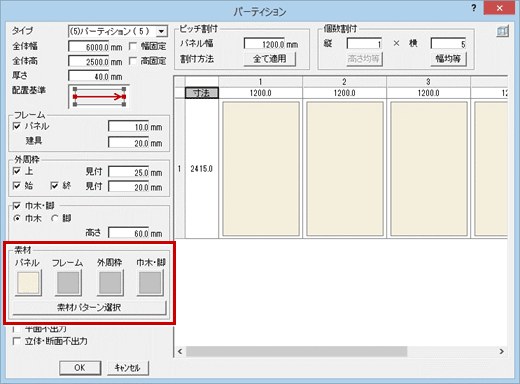Open the フレーム material swatch
The image size is (520, 384).
point(68,283)
